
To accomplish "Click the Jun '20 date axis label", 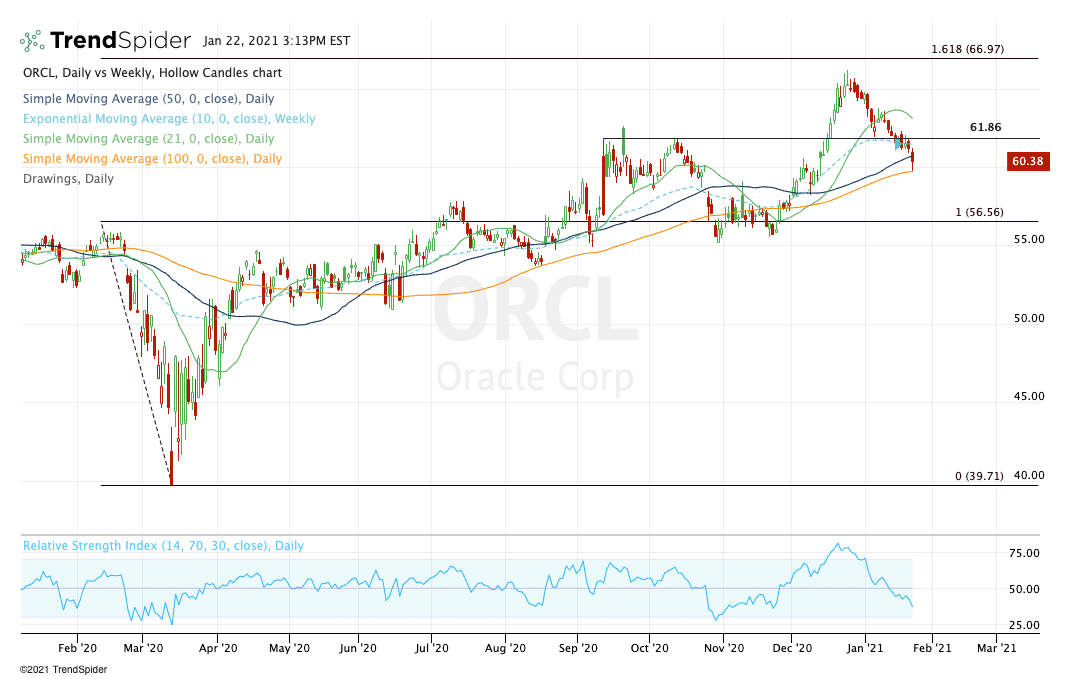I will click(x=359, y=648).
